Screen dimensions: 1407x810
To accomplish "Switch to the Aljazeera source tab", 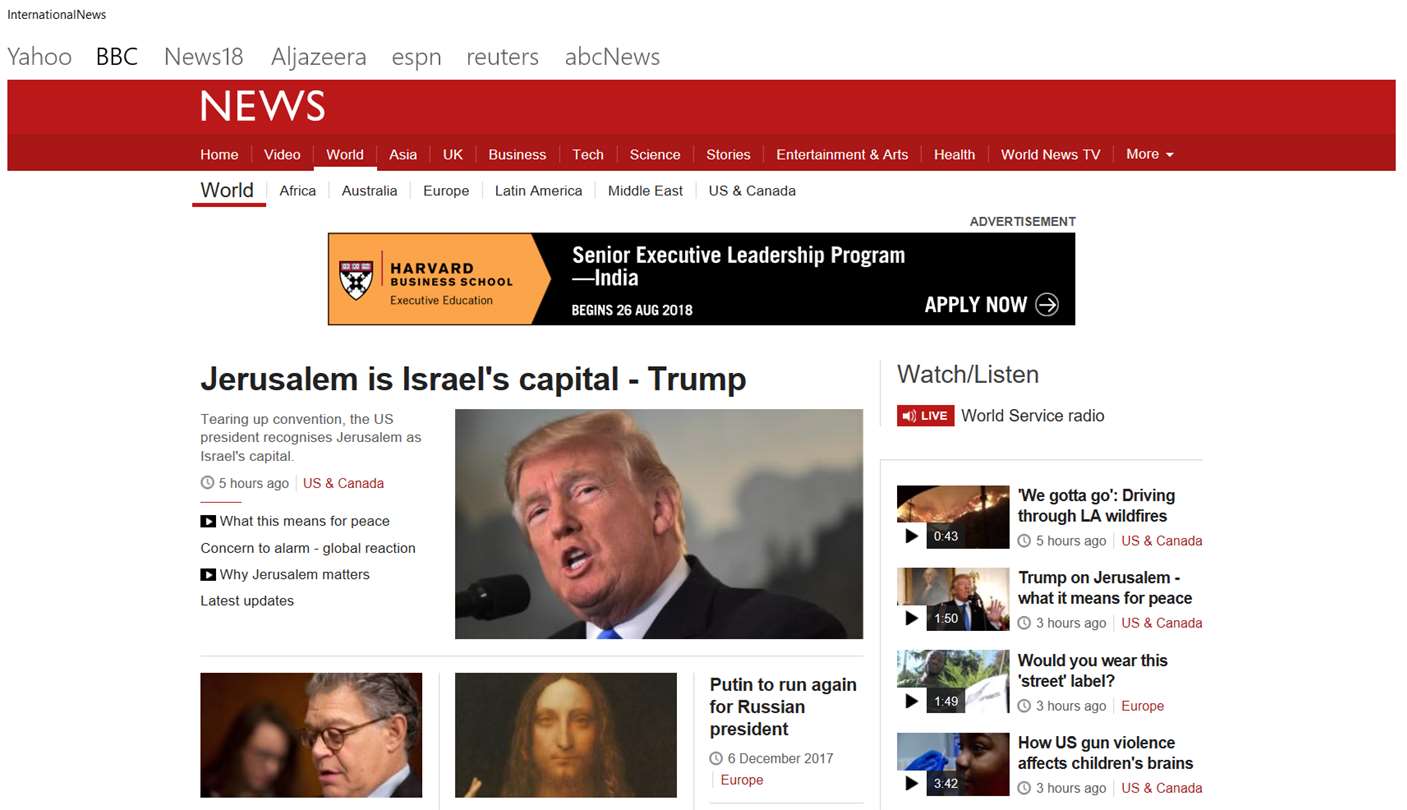I will 318,57.
